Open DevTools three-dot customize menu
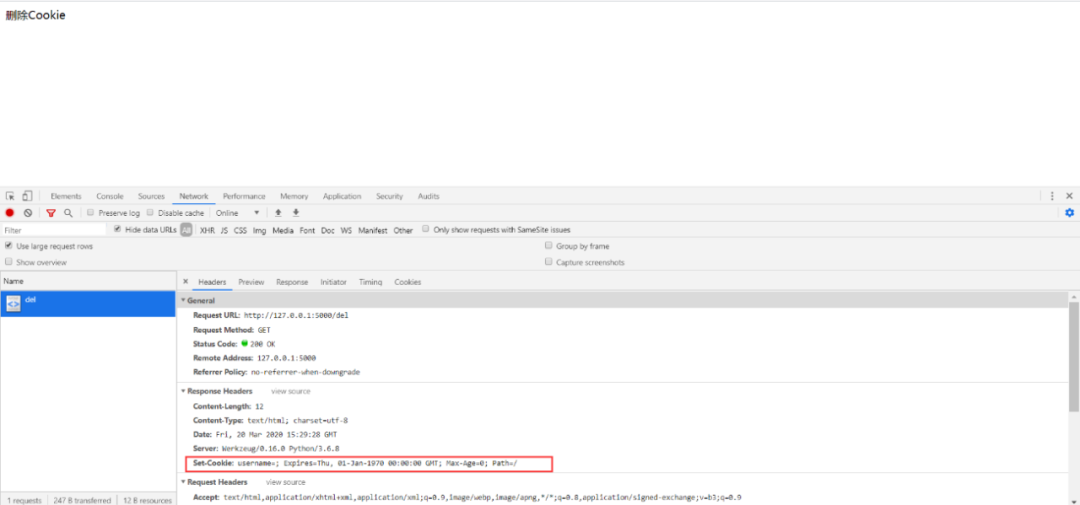1080x505 pixels. [x=1052, y=196]
